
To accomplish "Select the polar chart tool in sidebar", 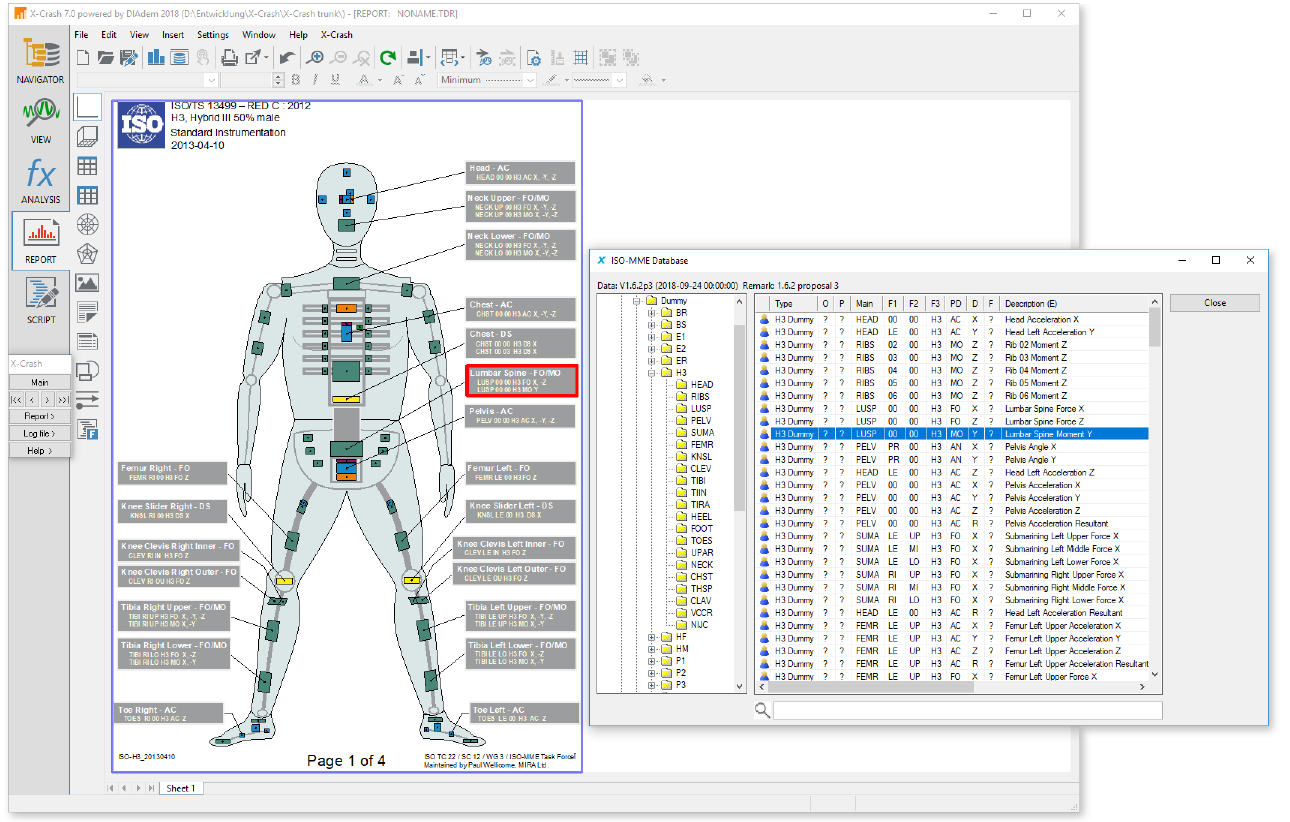I will 87,224.
